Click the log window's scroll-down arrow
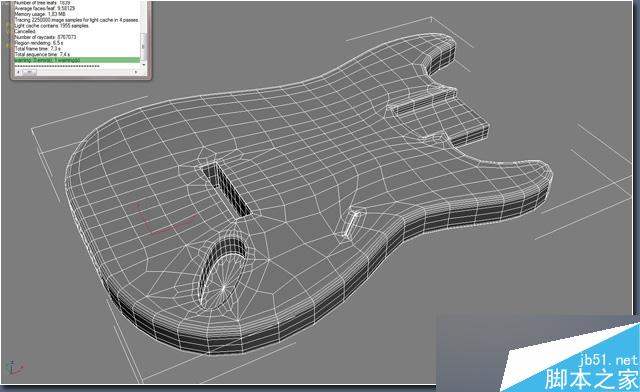The width and height of the screenshot is (640, 392). 144,65
